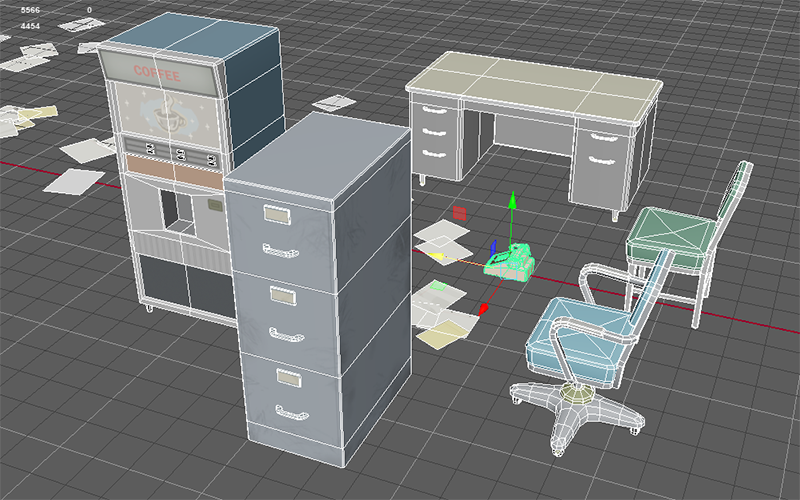Screen dimensions: 800x500
Task: Click the green square plane handle
Action: pos(438,286)
